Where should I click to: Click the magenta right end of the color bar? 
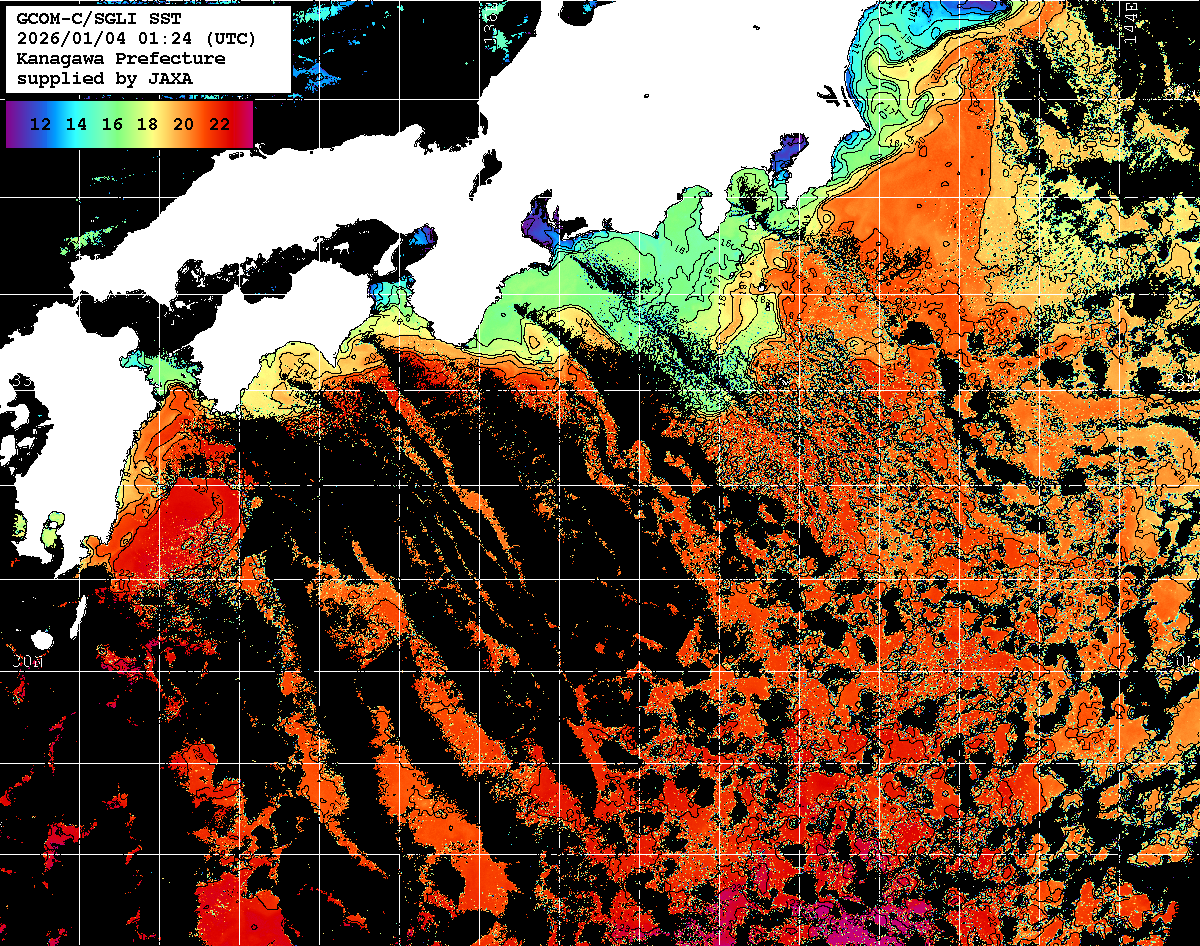coord(245,125)
